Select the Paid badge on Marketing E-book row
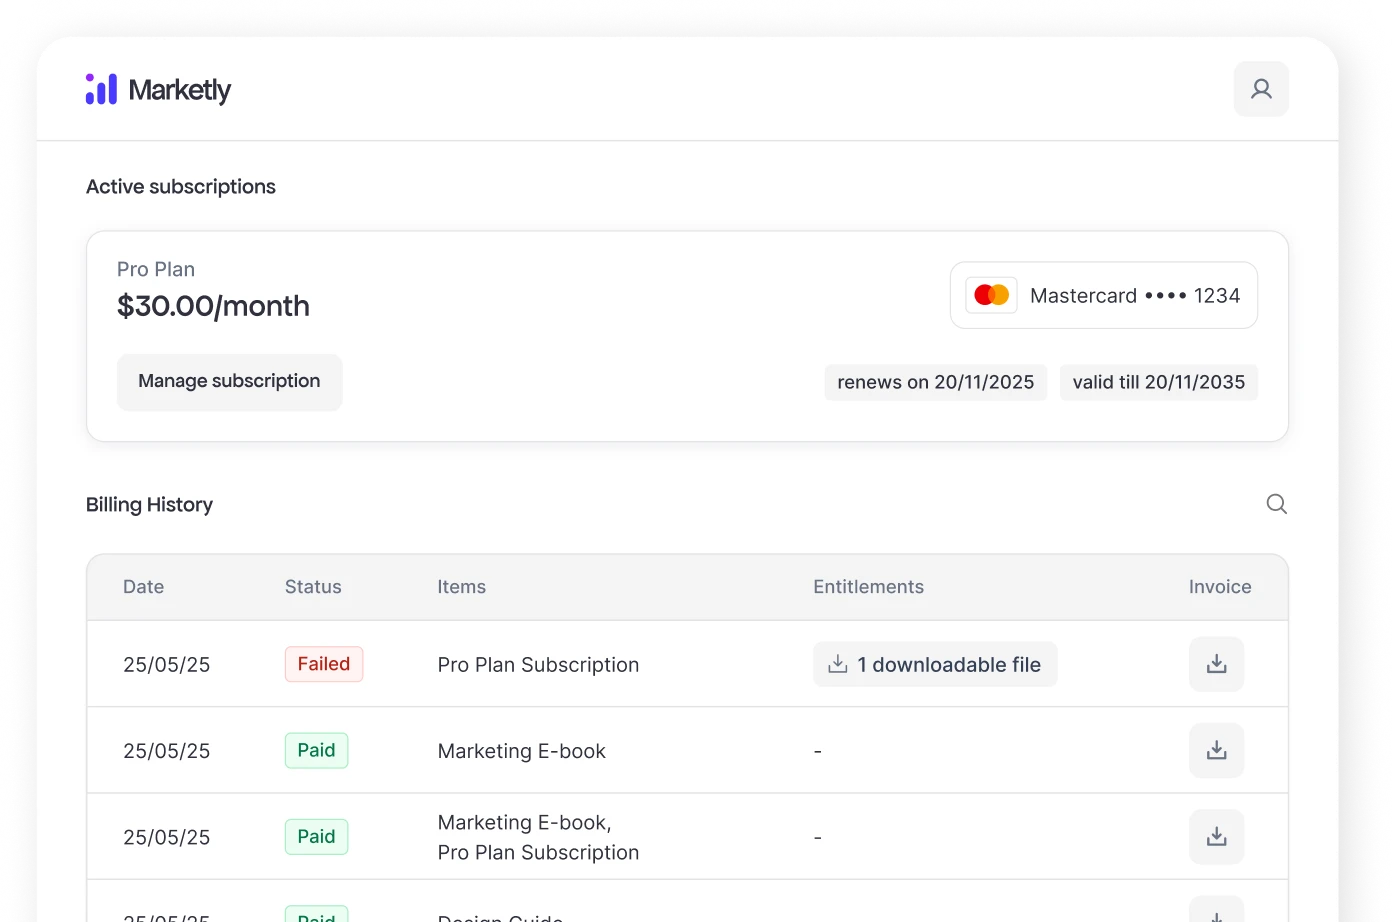 click(x=316, y=750)
